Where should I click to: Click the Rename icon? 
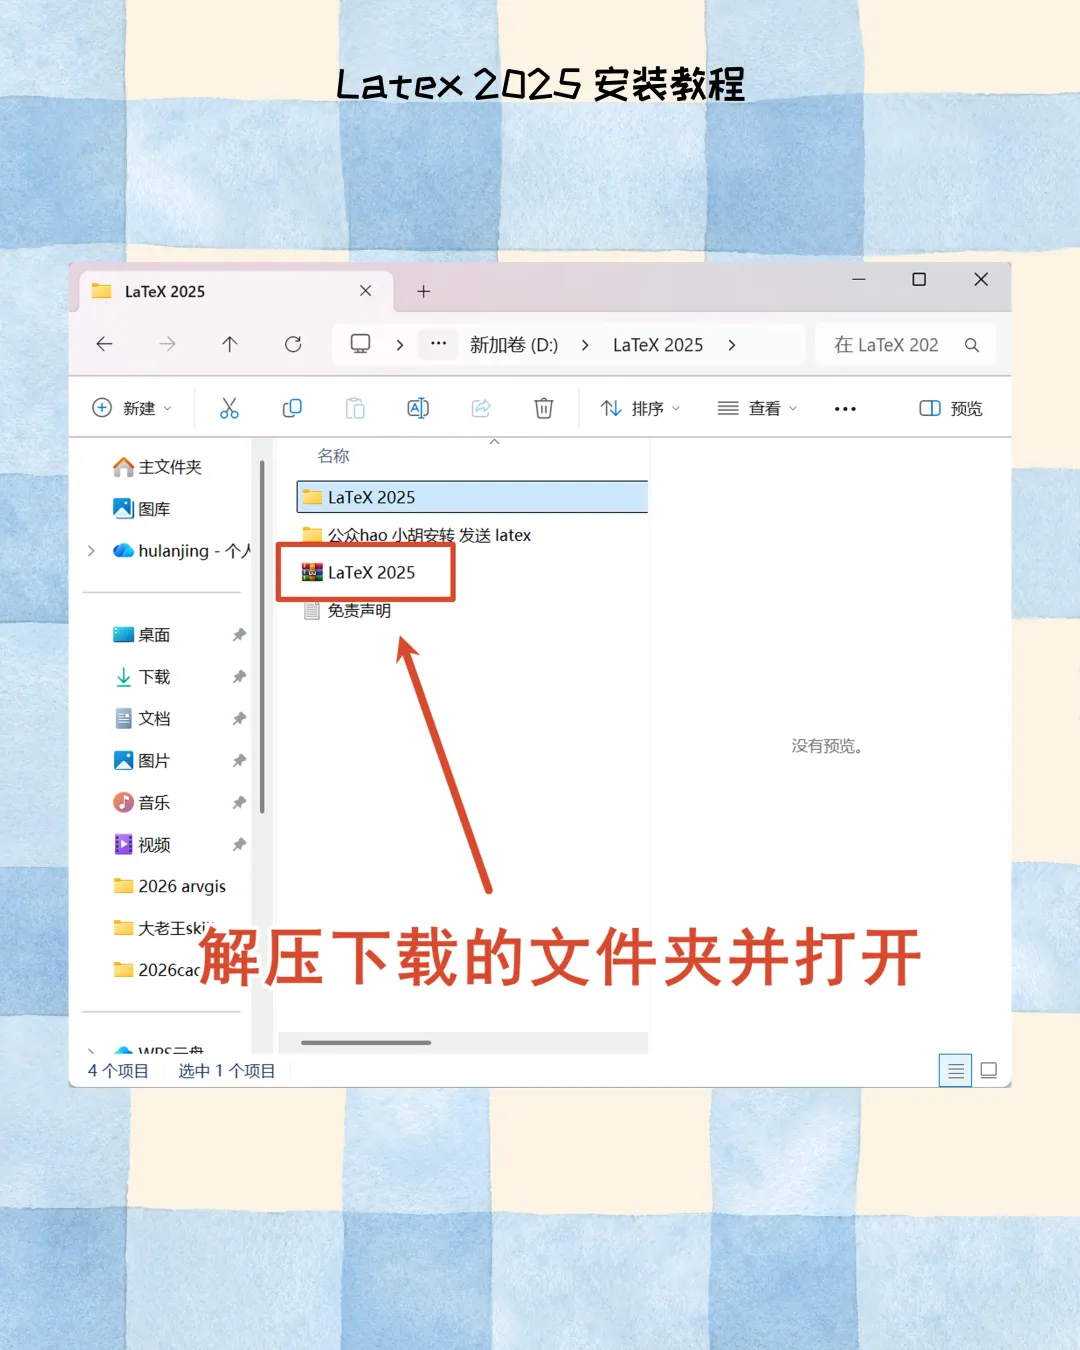418,408
